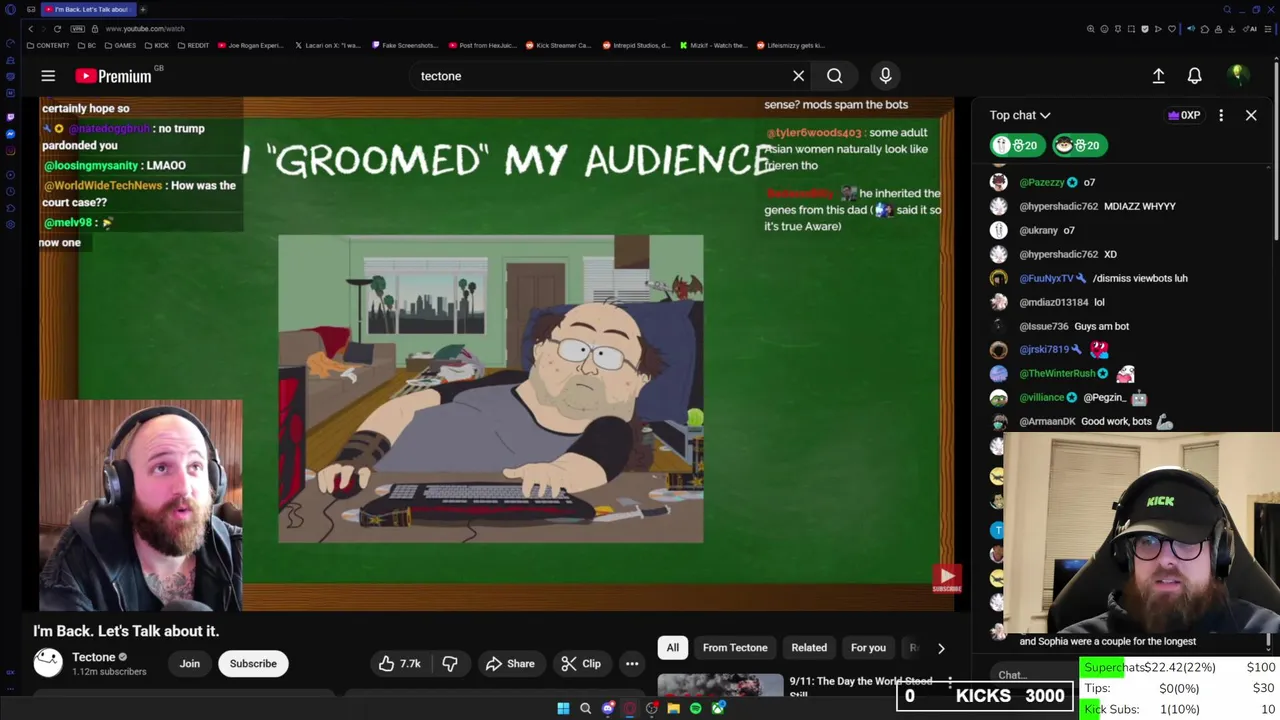This screenshot has width=1280, height=720.
Task: Open the Fake Screenshots bookmark
Action: pyautogui.click(x=405, y=45)
